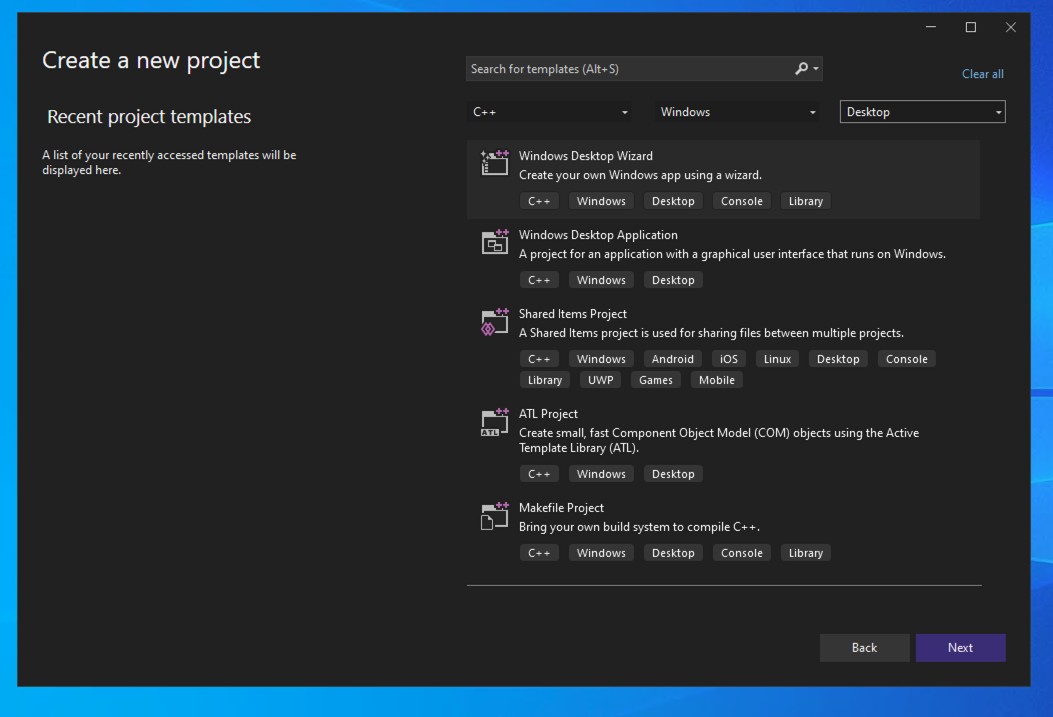This screenshot has height=717, width=1053.
Task: Click Library tag under Shared Items Project
Action: pos(545,380)
